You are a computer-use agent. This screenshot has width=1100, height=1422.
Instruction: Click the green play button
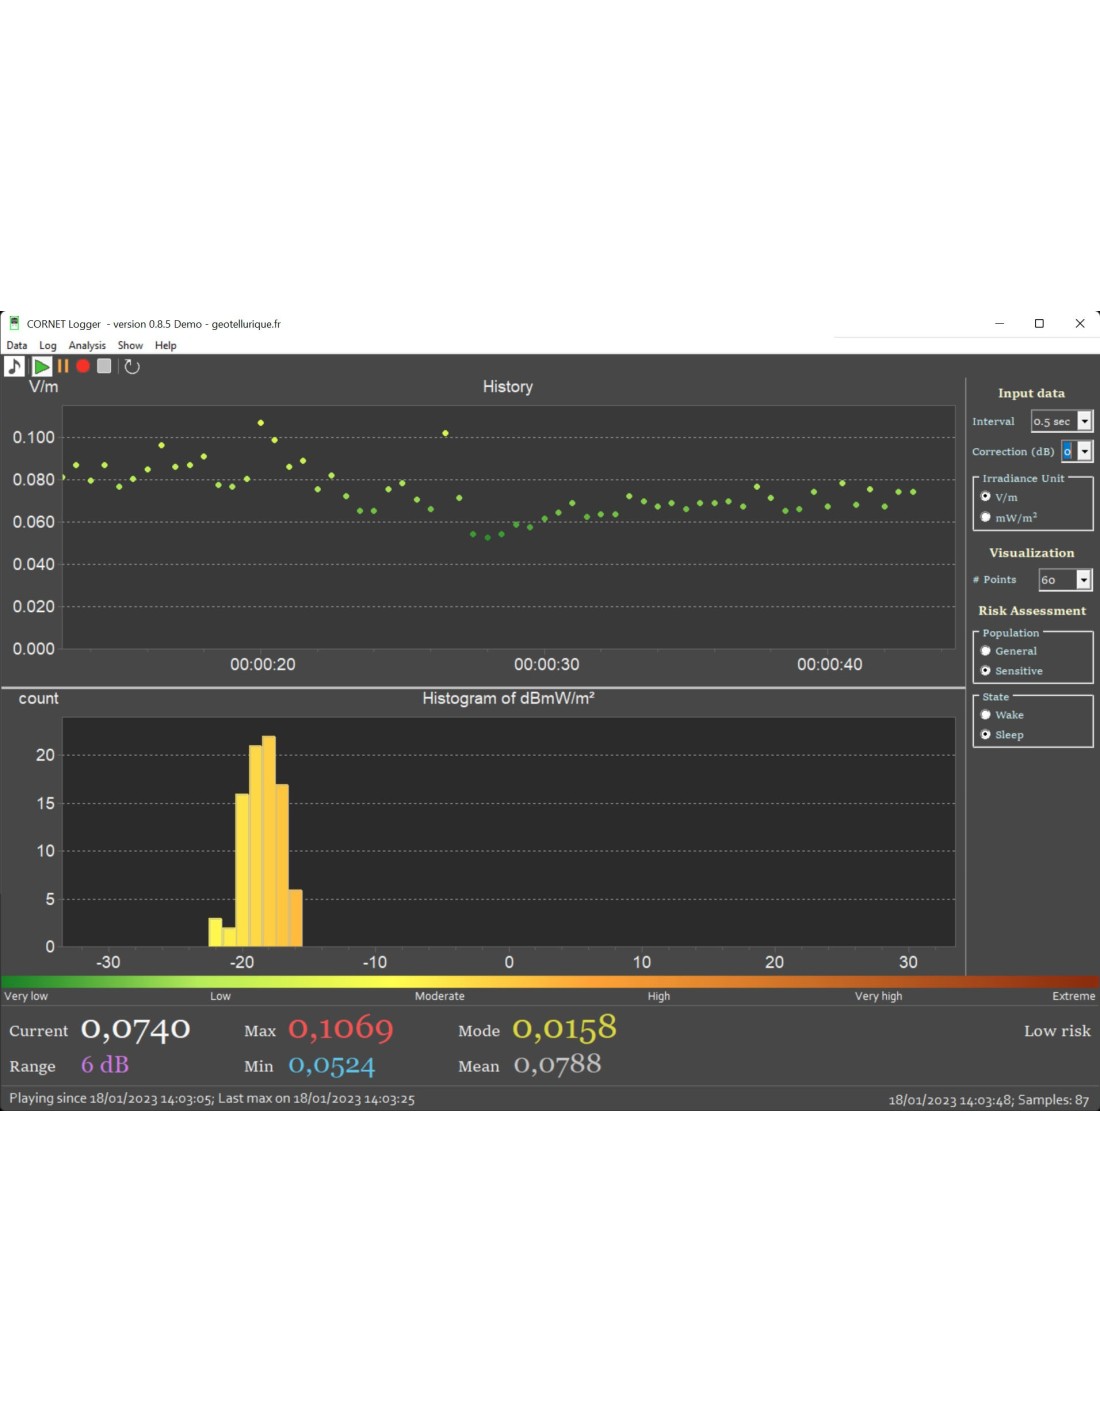[42, 367]
